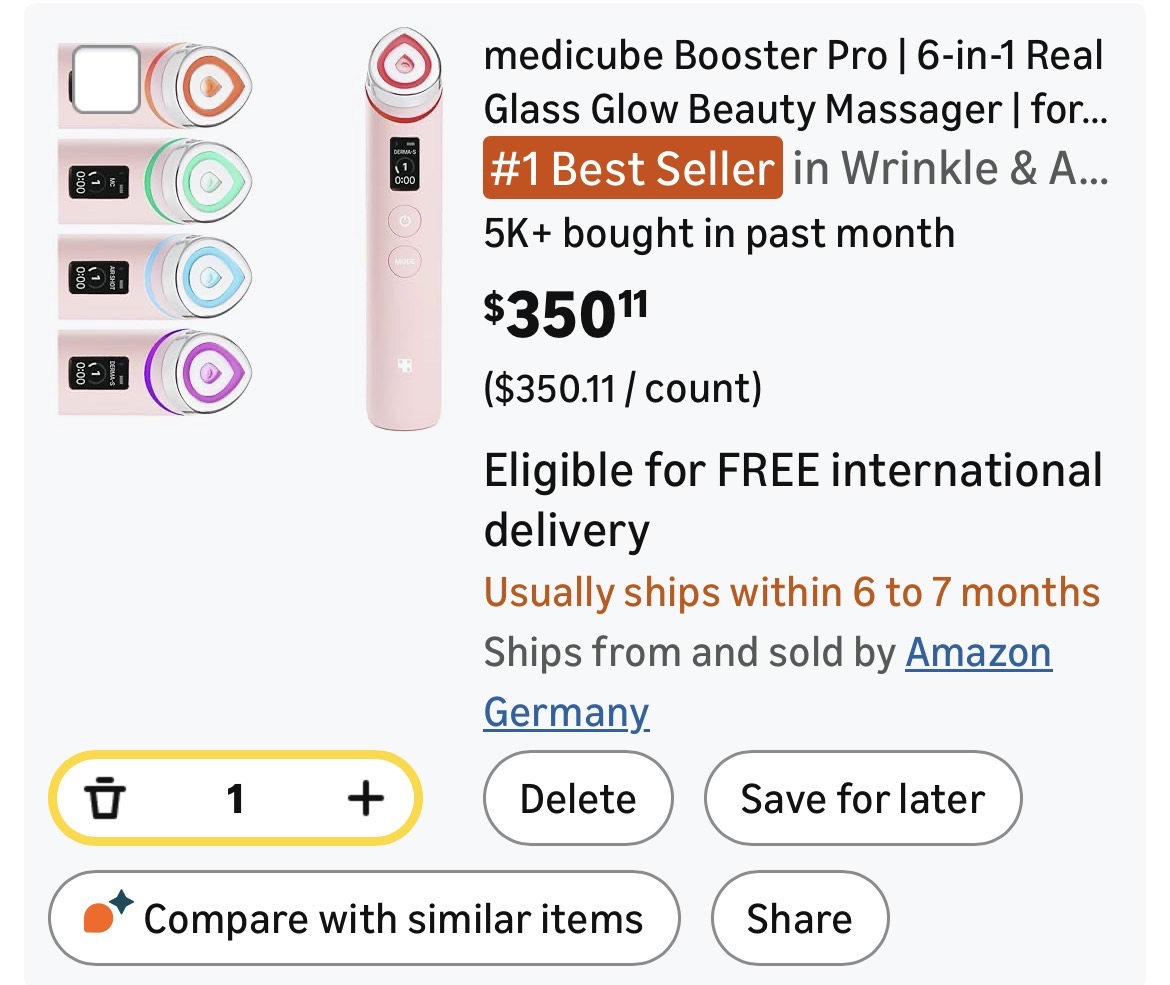The height and width of the screenshot is (985, 1170).
Task: Open the Wrinkle category link
Action: [x=950, y=169]
